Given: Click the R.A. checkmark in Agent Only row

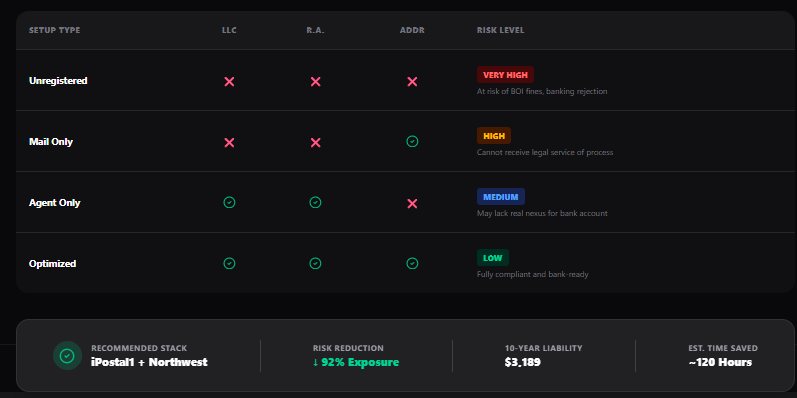Looking at the screenshot, I should pyautogui.click(x=315, y=203).
